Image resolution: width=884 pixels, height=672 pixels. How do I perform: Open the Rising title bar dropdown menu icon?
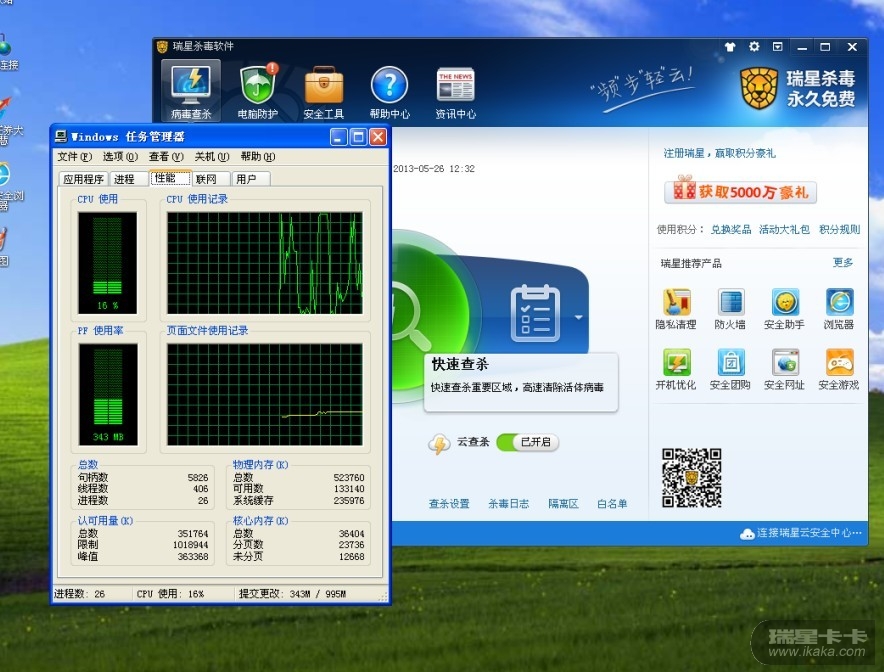pyautogui.click(x=777, y=47)
